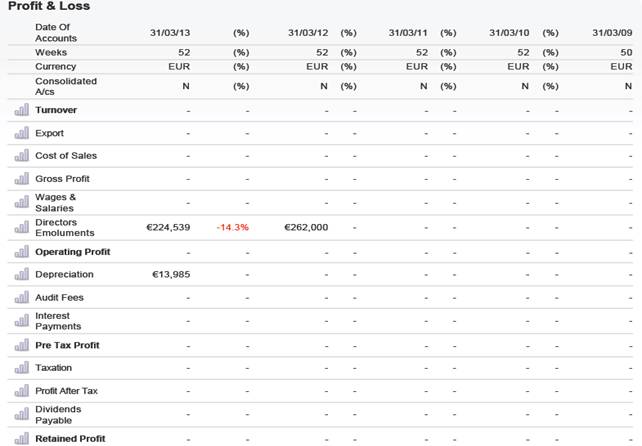Open the Directors Emoluments chart icon
642x446 pixels.
(x=21, y=228)
